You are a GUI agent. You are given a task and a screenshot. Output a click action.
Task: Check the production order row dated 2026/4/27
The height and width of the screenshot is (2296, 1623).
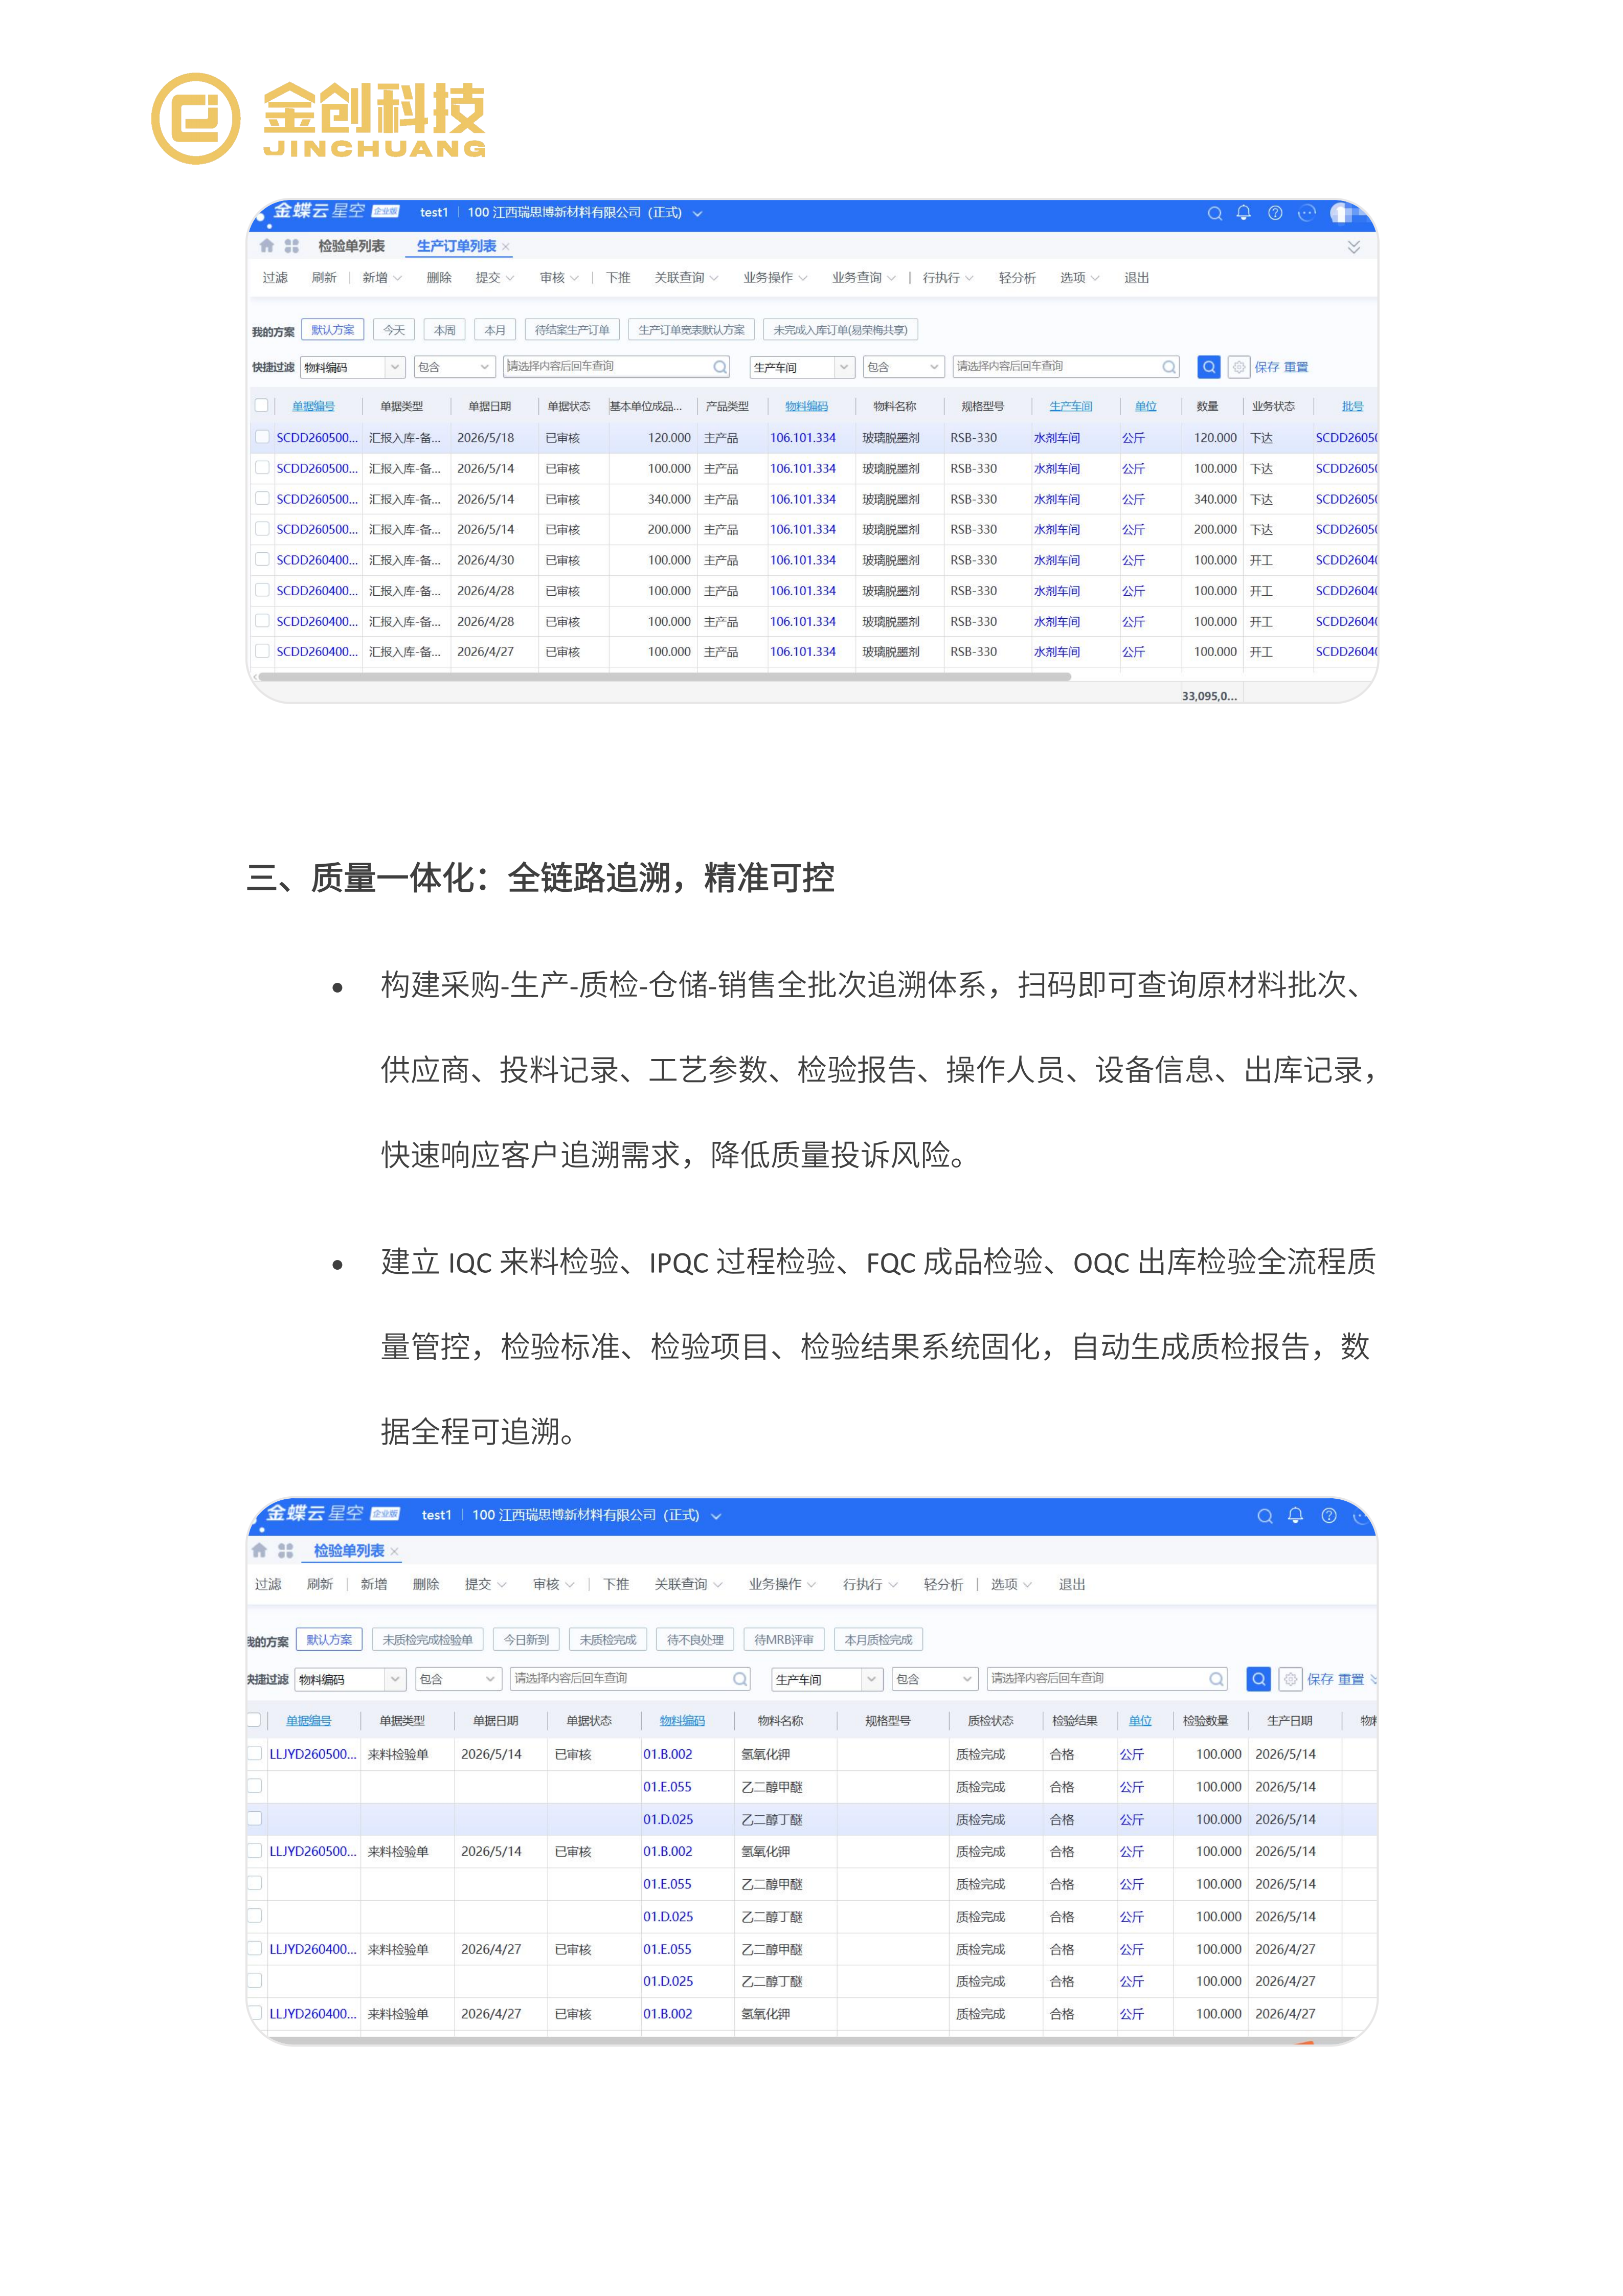click(261, 651)
